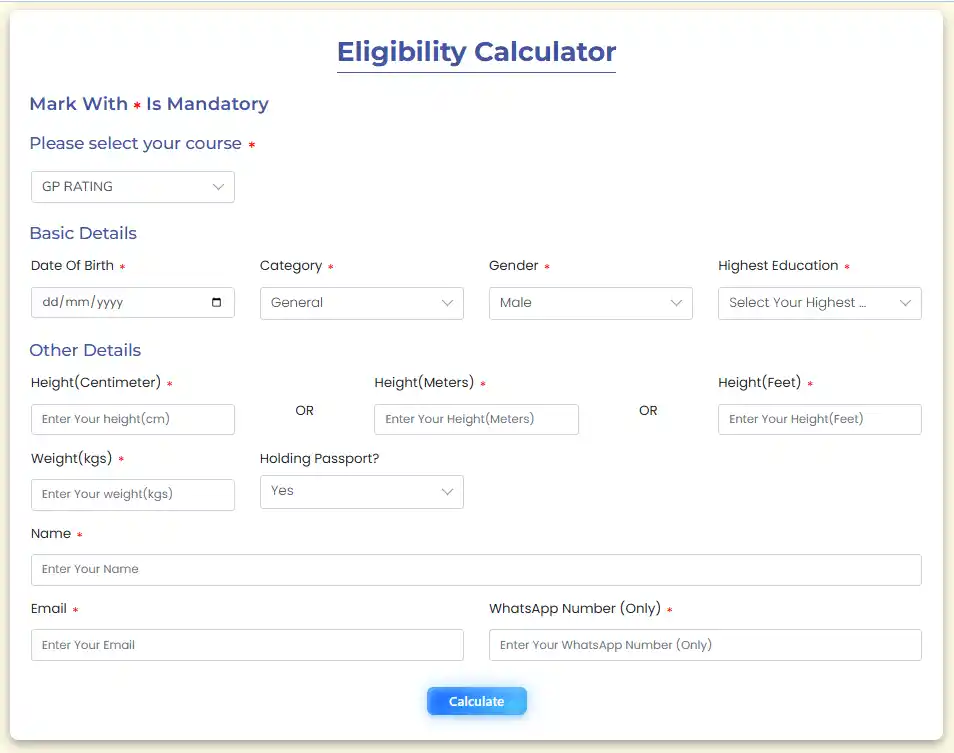Select the Height in Feet field
Image resolution: width=954 pixels, height=753 pixels.
819,419
